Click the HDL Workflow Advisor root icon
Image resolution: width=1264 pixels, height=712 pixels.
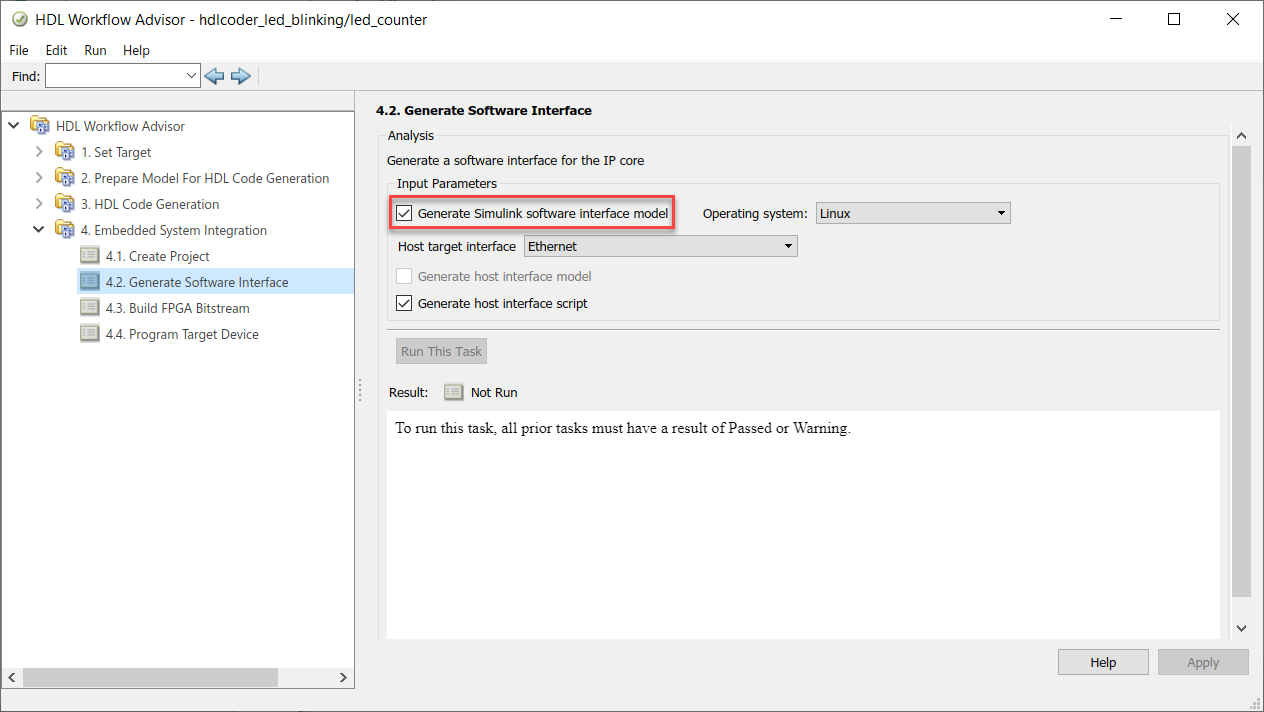tap(40, 126)
